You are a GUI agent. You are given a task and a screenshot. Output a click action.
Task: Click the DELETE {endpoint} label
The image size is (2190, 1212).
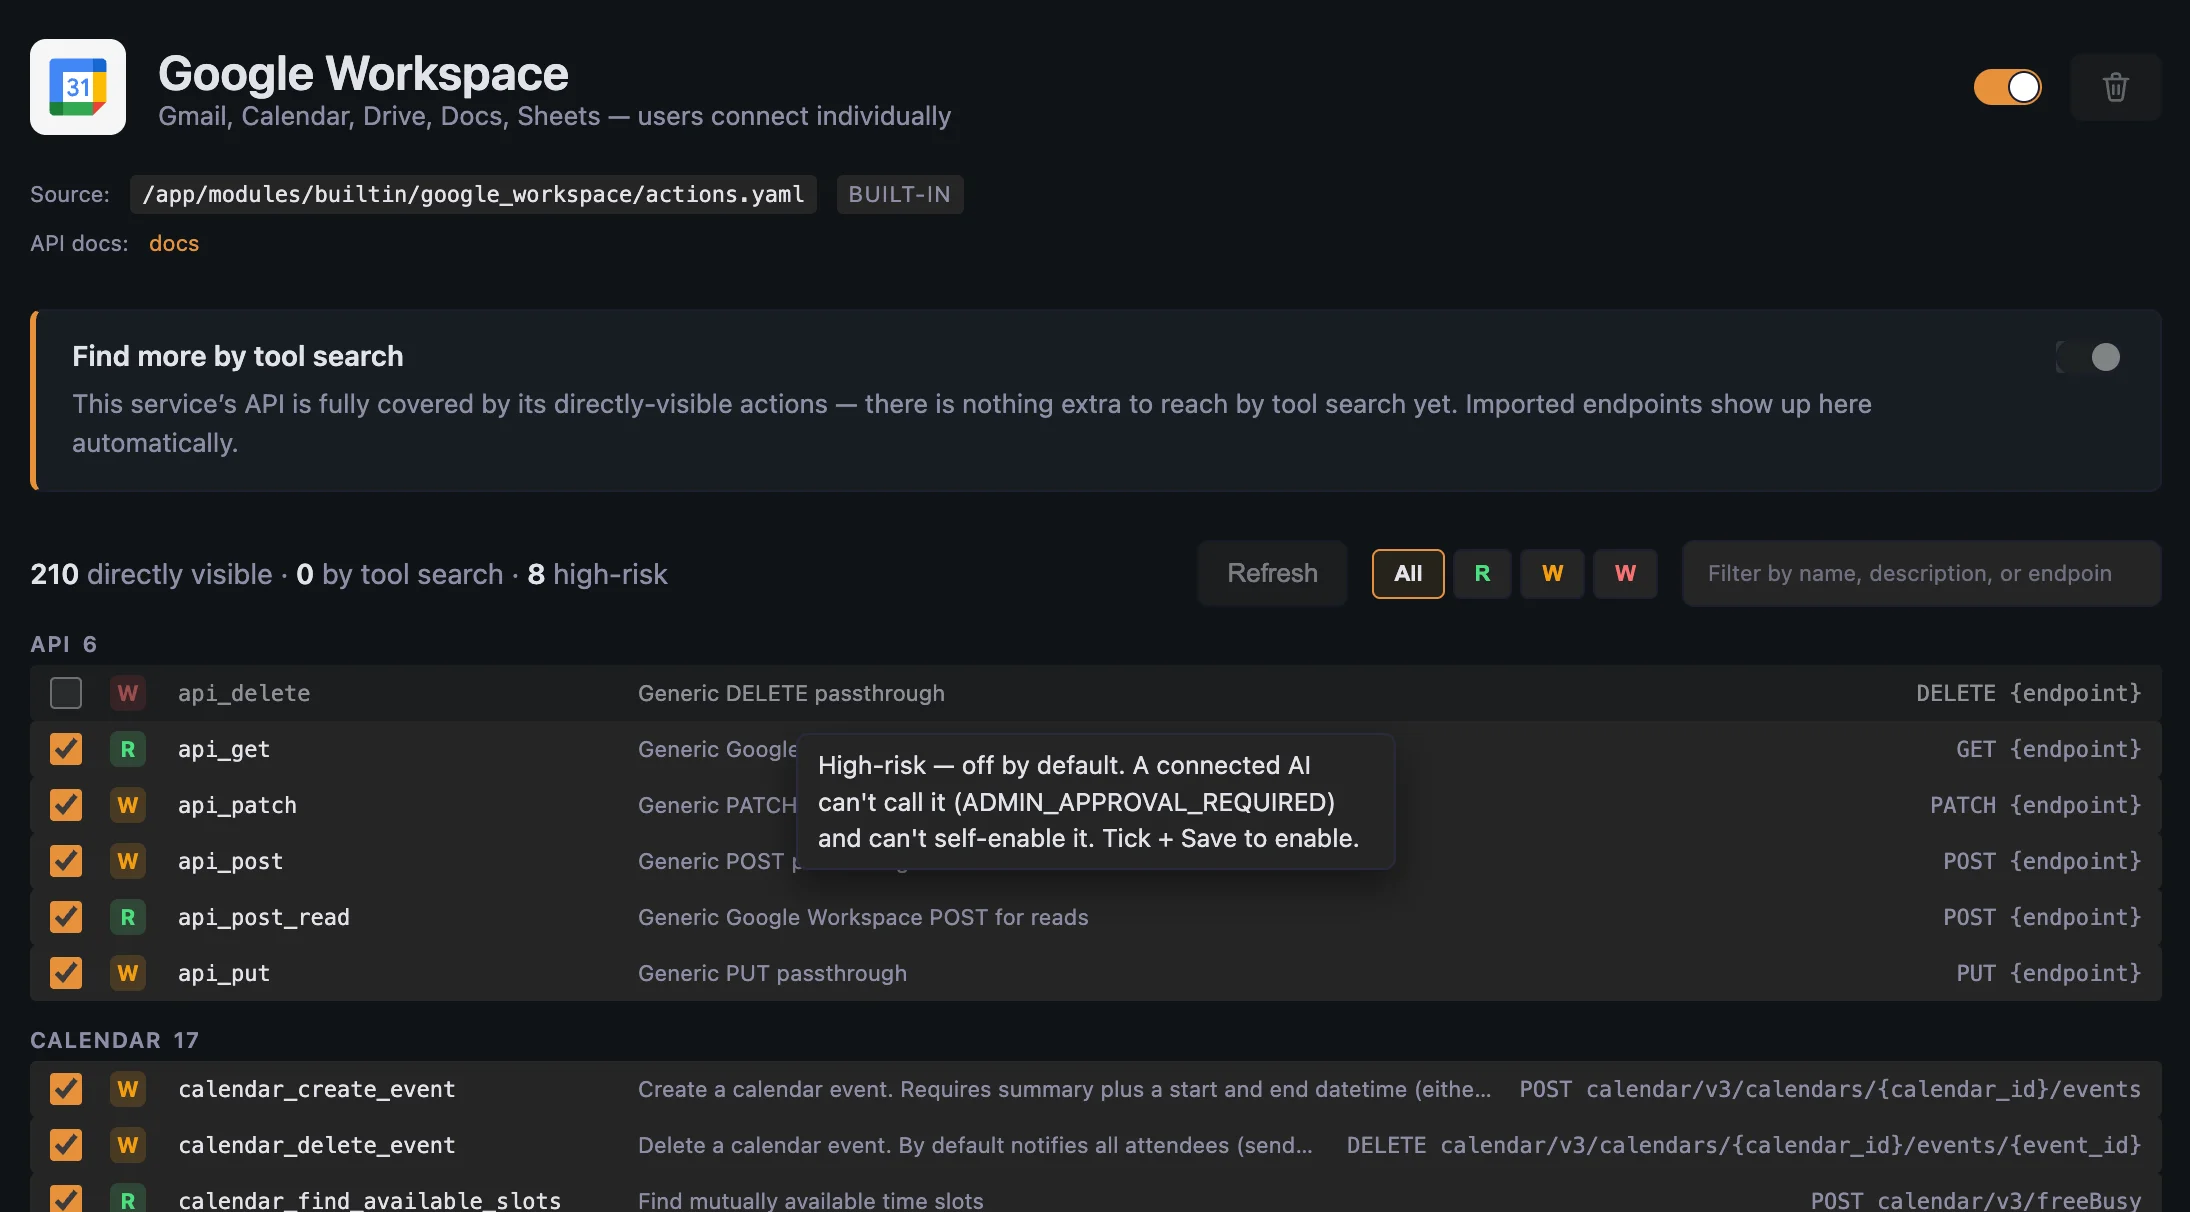[x=2029, y=693]
